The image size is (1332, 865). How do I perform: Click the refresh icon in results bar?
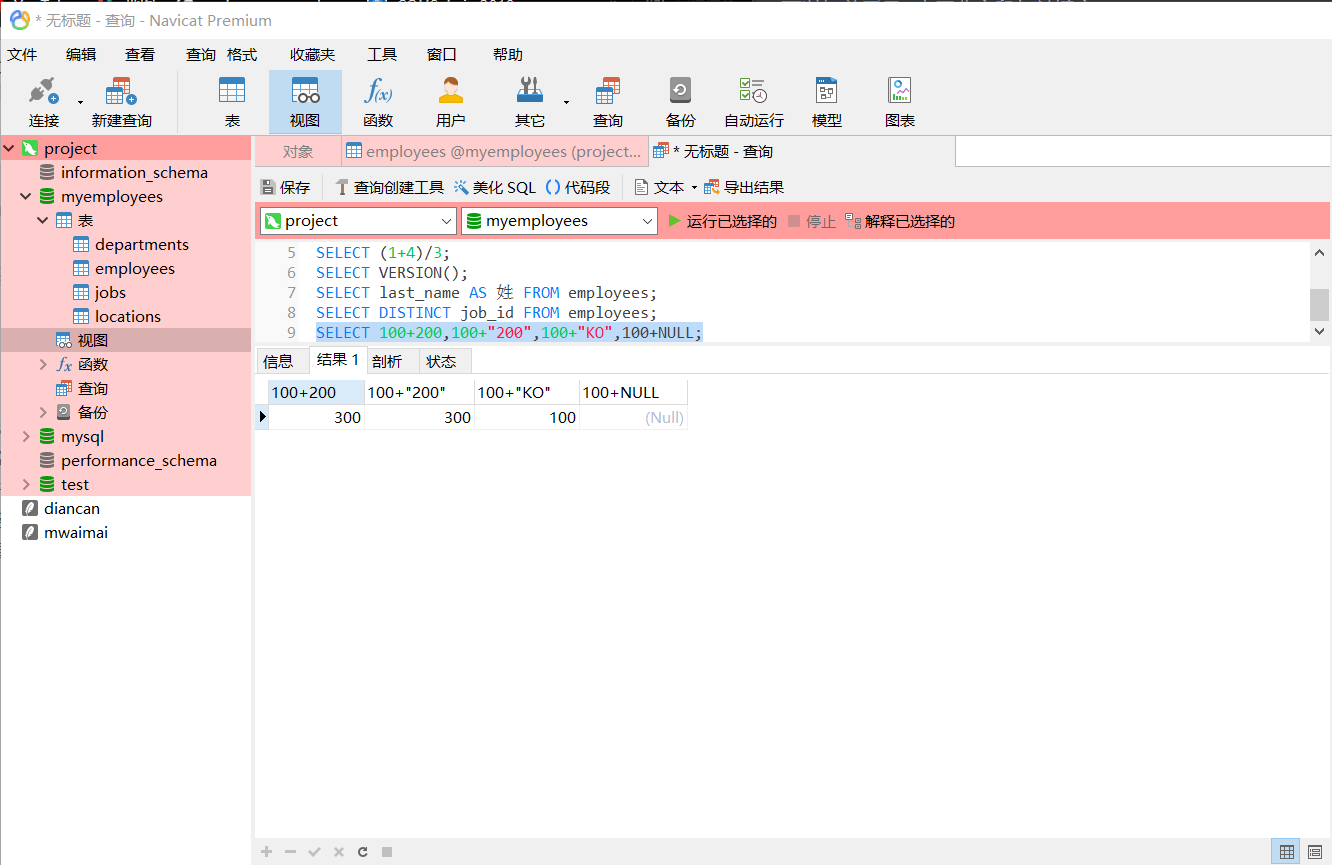363,852
